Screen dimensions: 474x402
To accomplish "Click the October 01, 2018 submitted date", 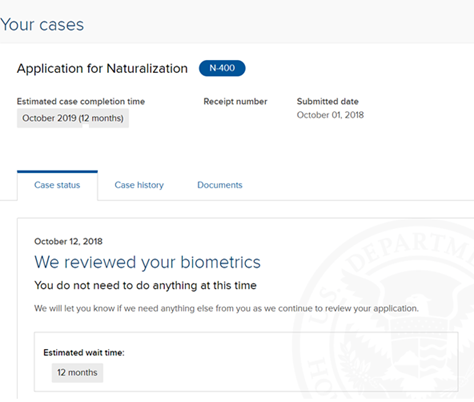I will click(330, 115).
